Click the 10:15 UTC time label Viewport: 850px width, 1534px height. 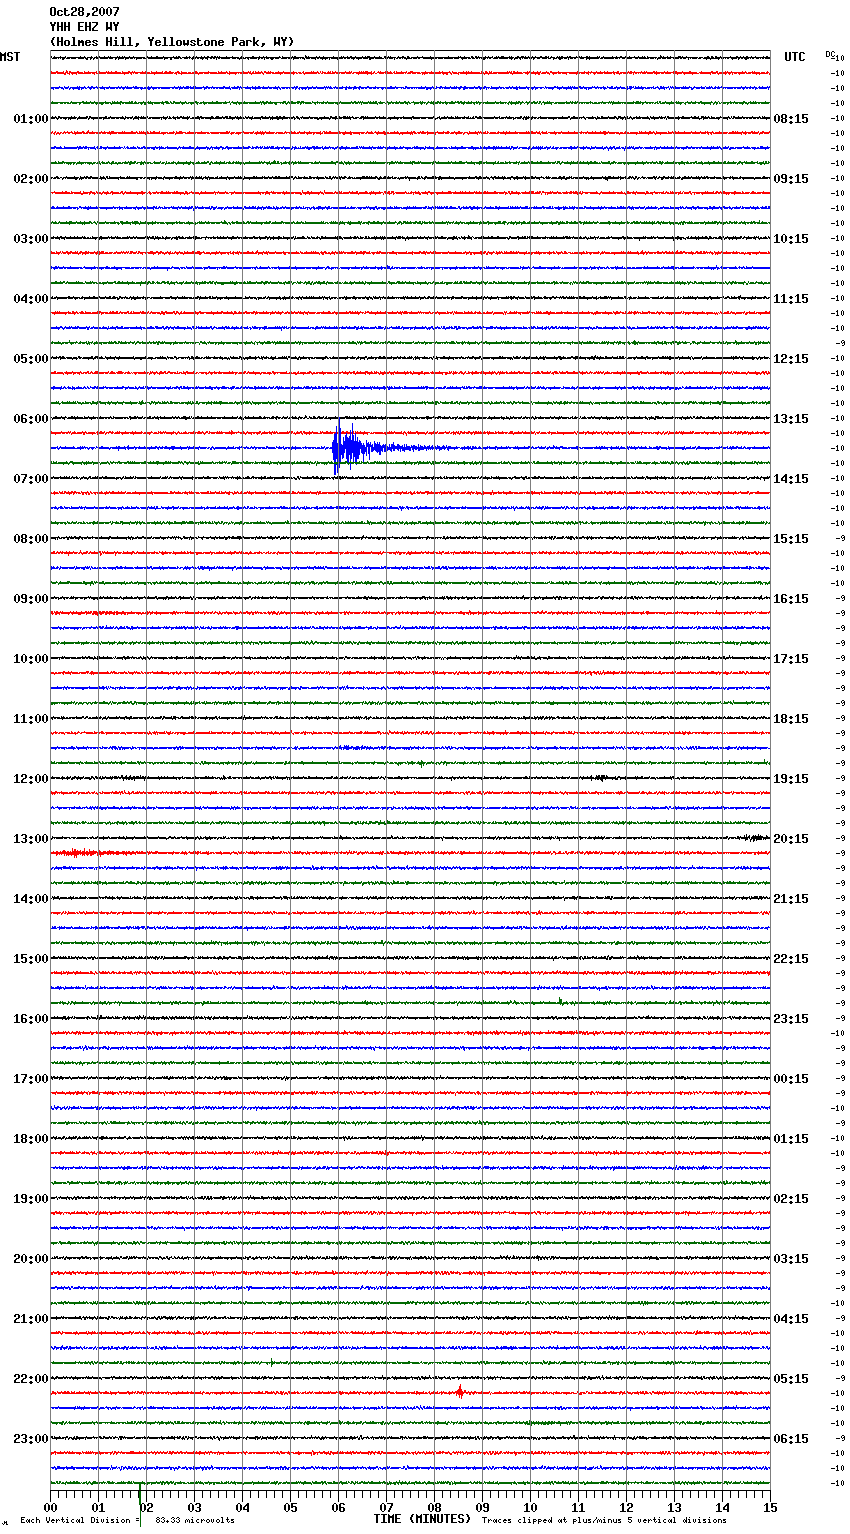coord(791,239)
